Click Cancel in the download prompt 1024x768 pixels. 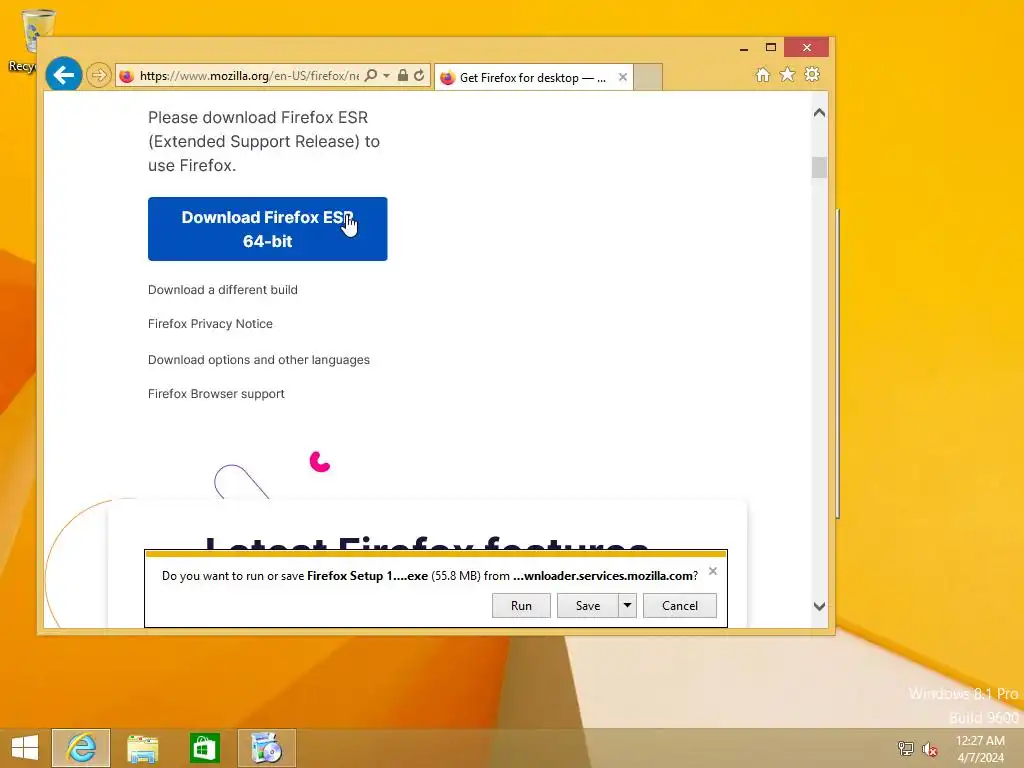click(680, 605)
